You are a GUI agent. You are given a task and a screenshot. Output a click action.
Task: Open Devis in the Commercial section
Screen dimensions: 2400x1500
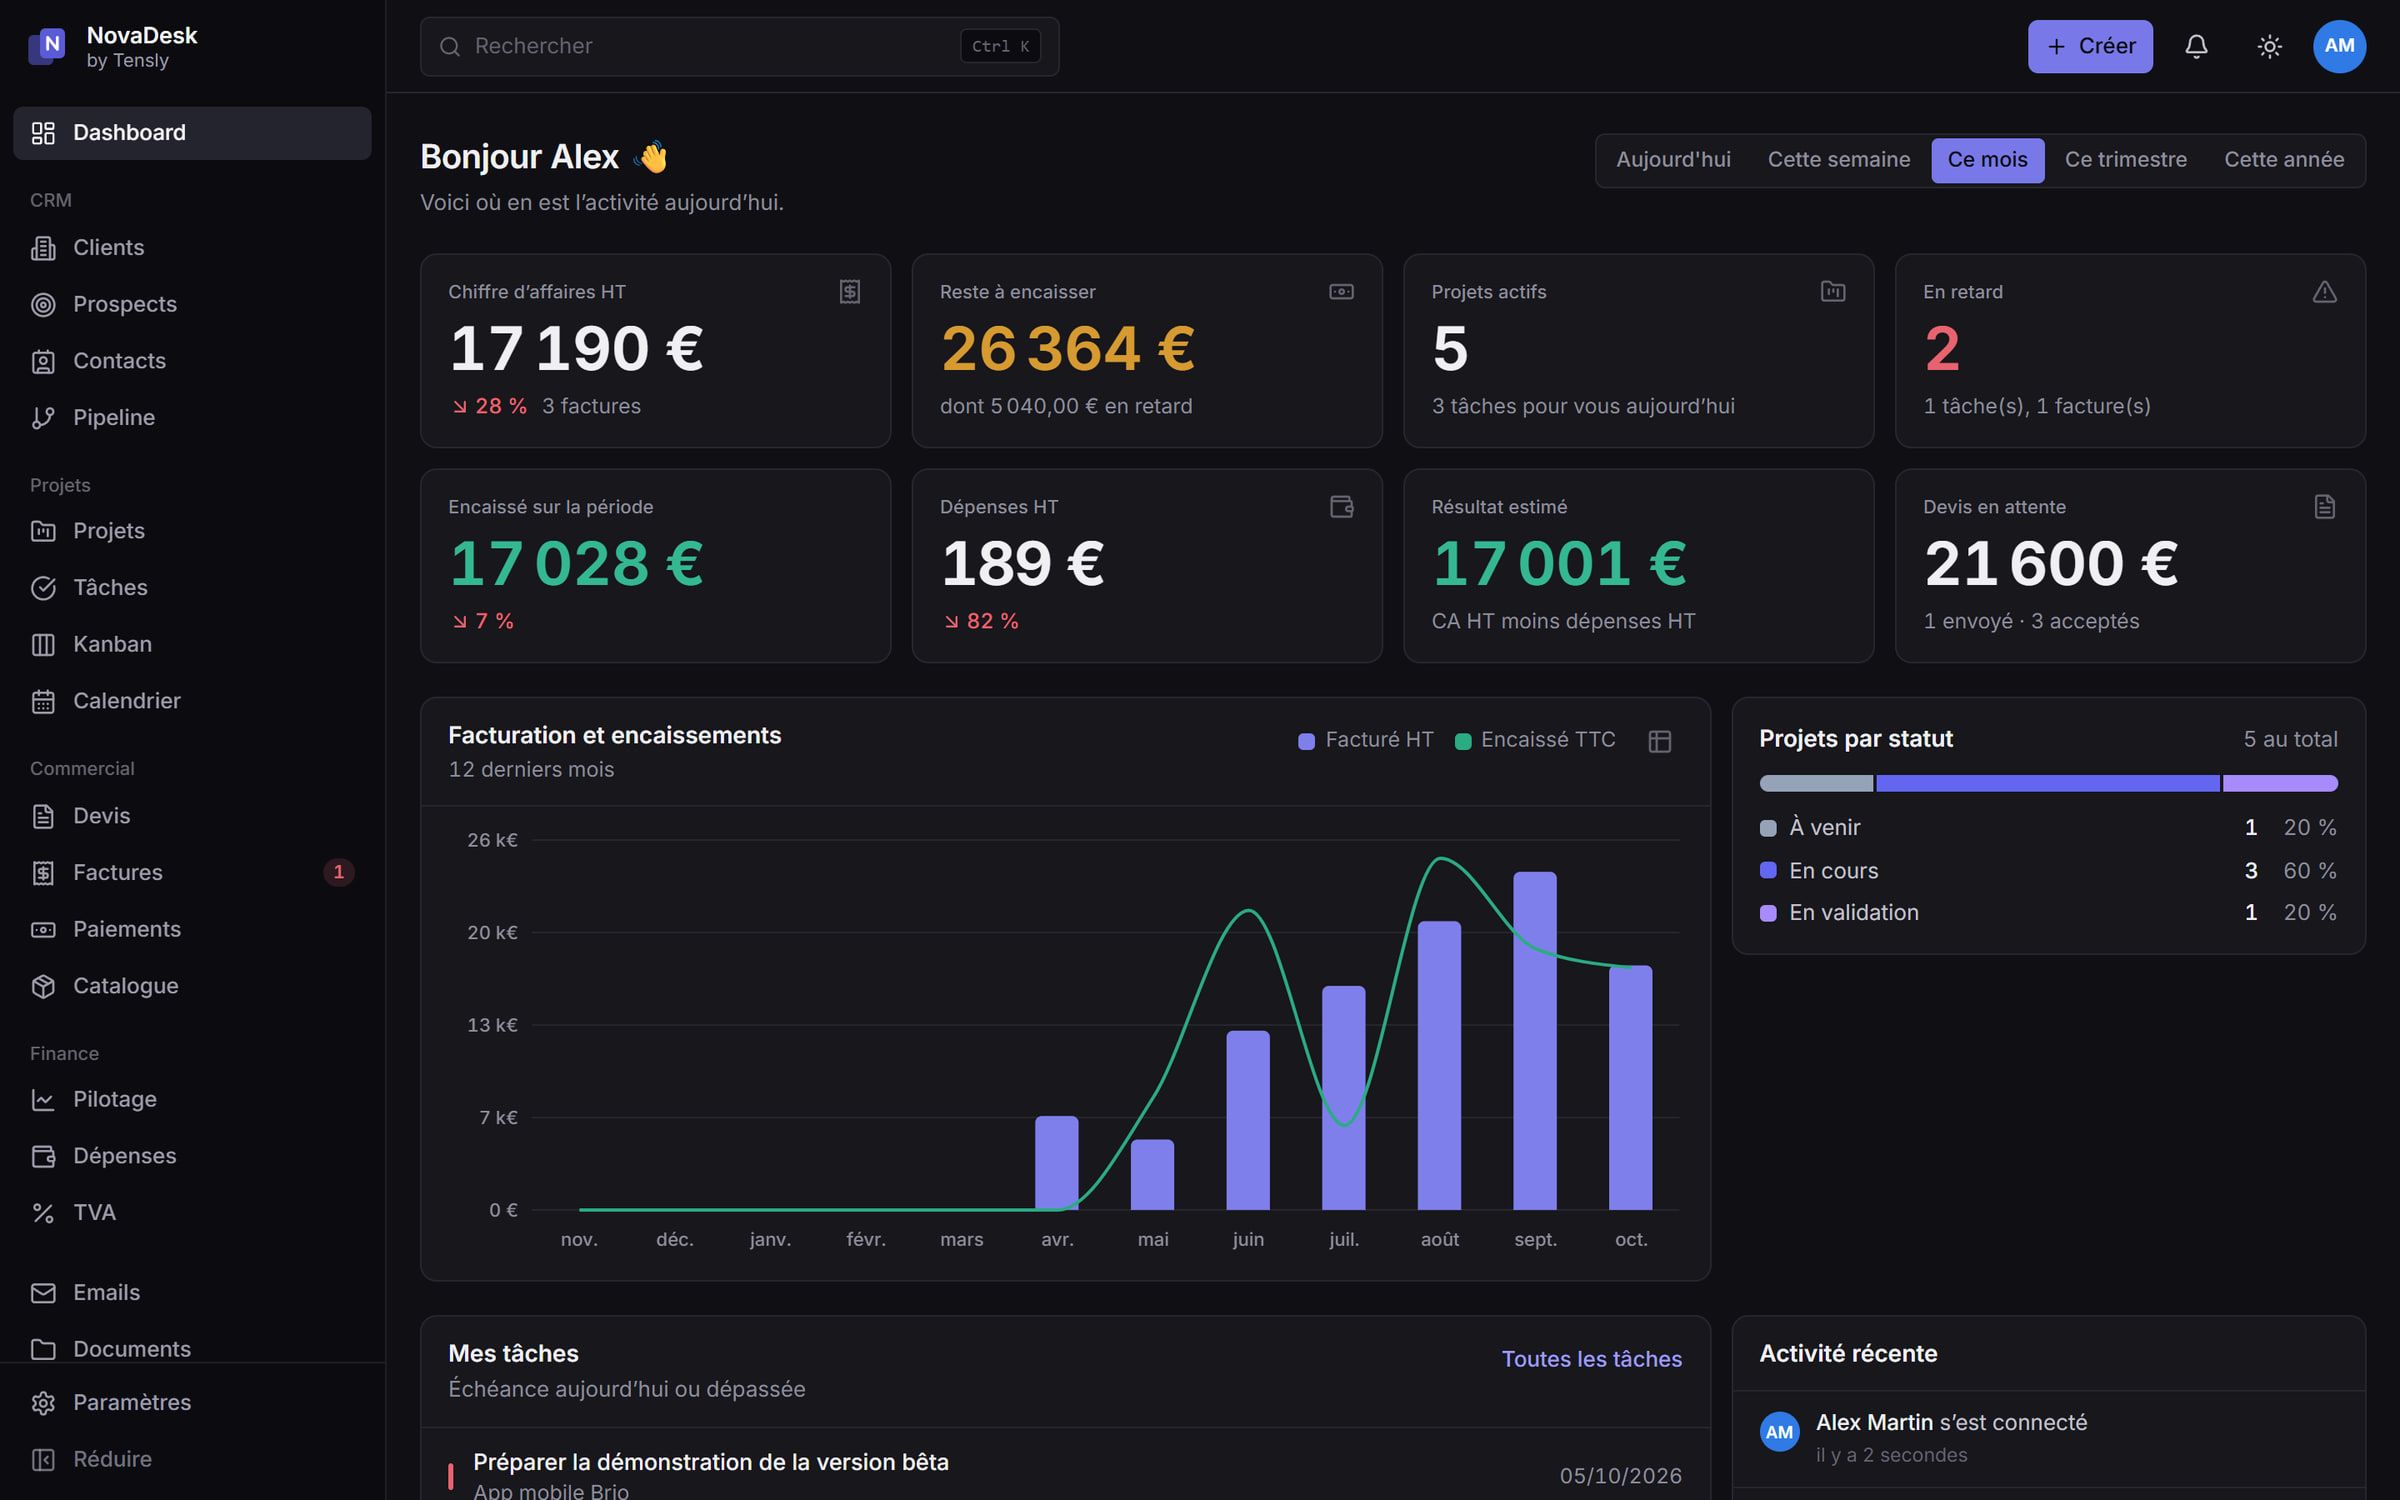point(192,816)
